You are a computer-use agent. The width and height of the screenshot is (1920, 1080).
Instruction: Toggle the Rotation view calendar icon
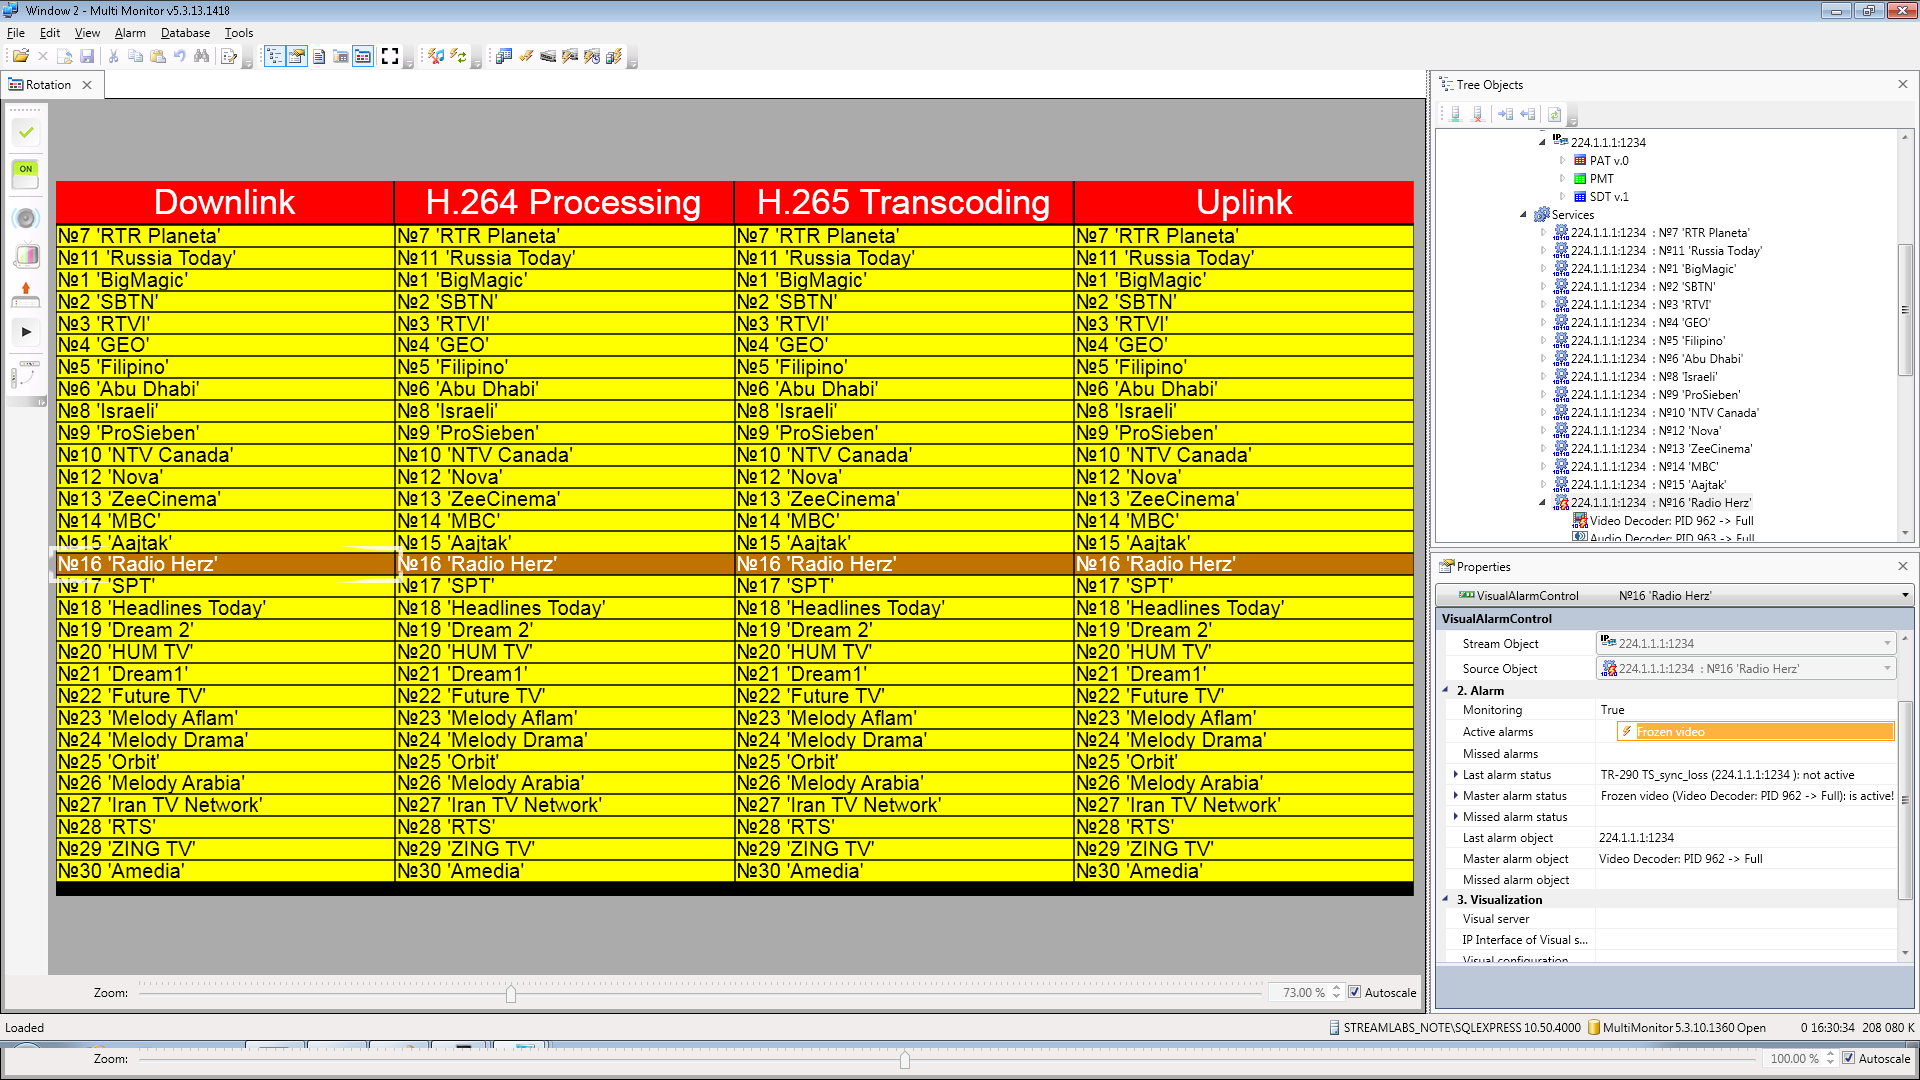(x=363, y=57)
